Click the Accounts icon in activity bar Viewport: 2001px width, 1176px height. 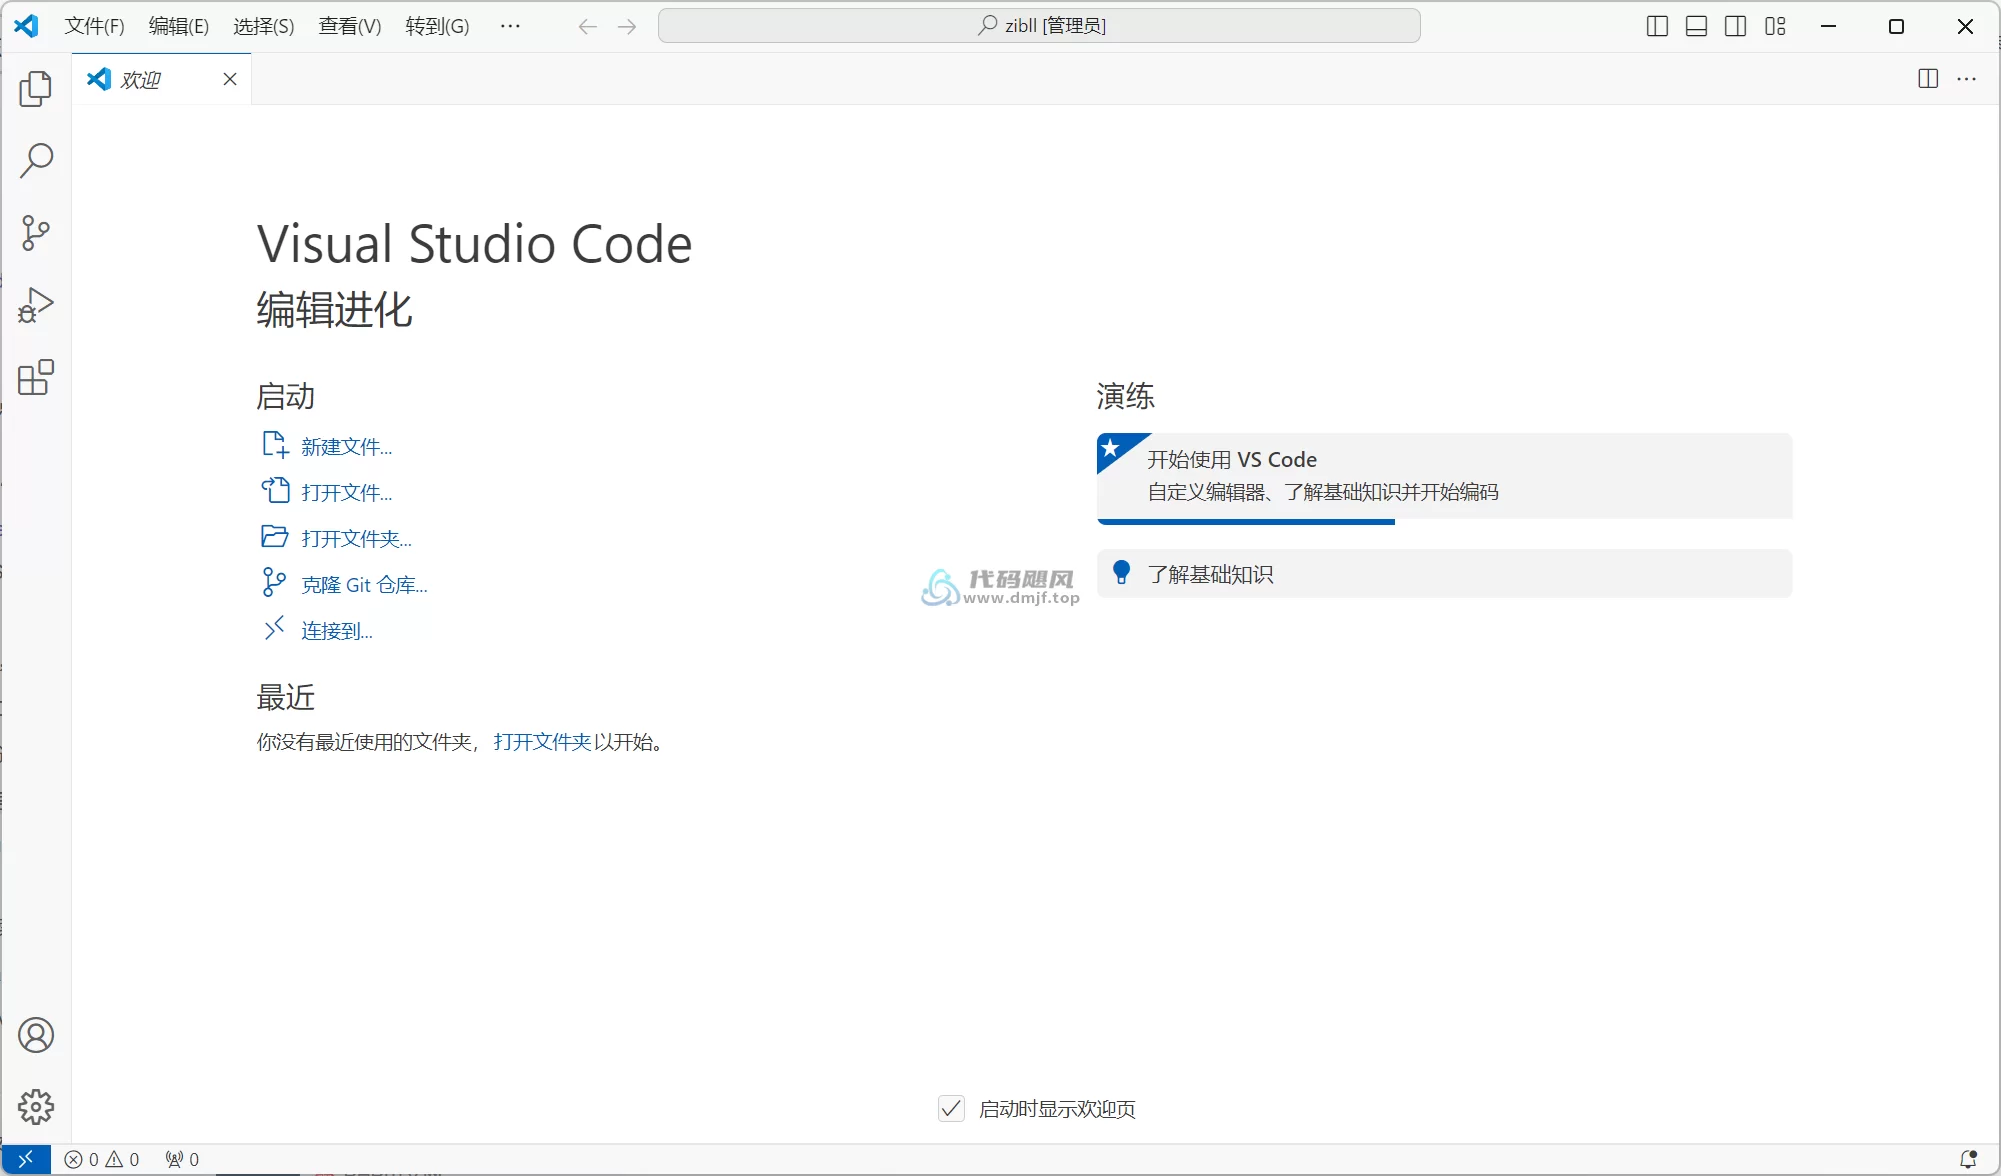36,1035
